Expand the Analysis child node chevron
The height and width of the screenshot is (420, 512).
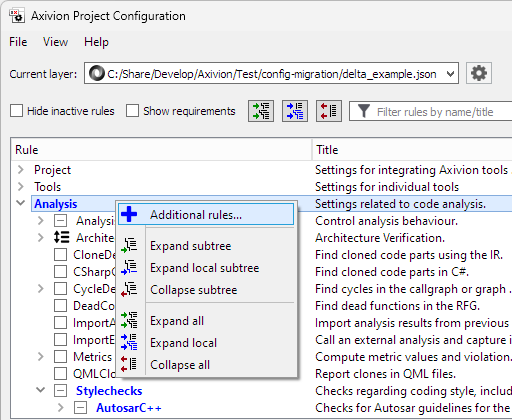[41, 221]
